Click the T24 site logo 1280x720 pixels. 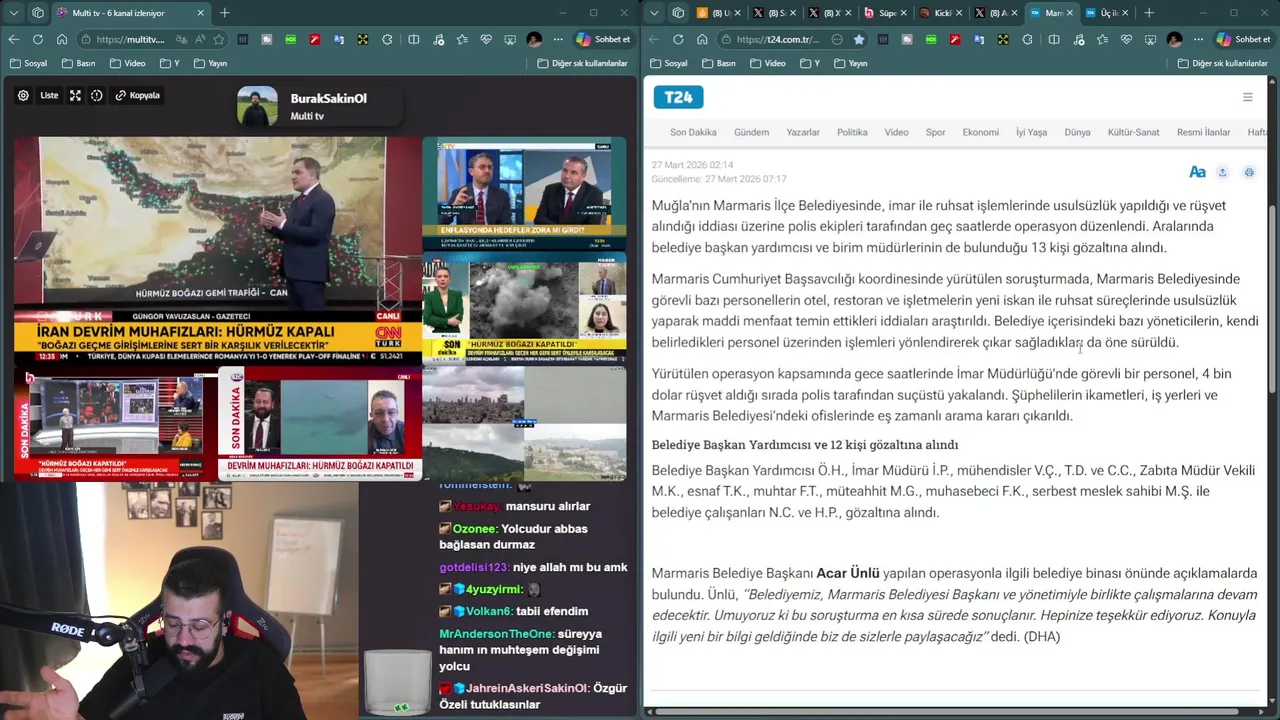click(x=679, y=97)
